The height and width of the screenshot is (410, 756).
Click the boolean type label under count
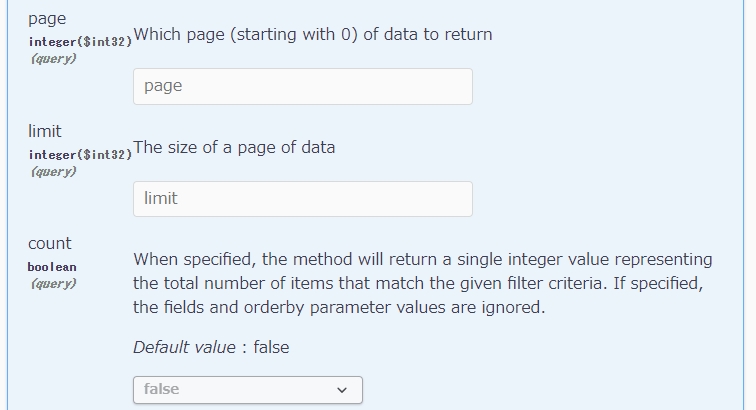(52, 267)
